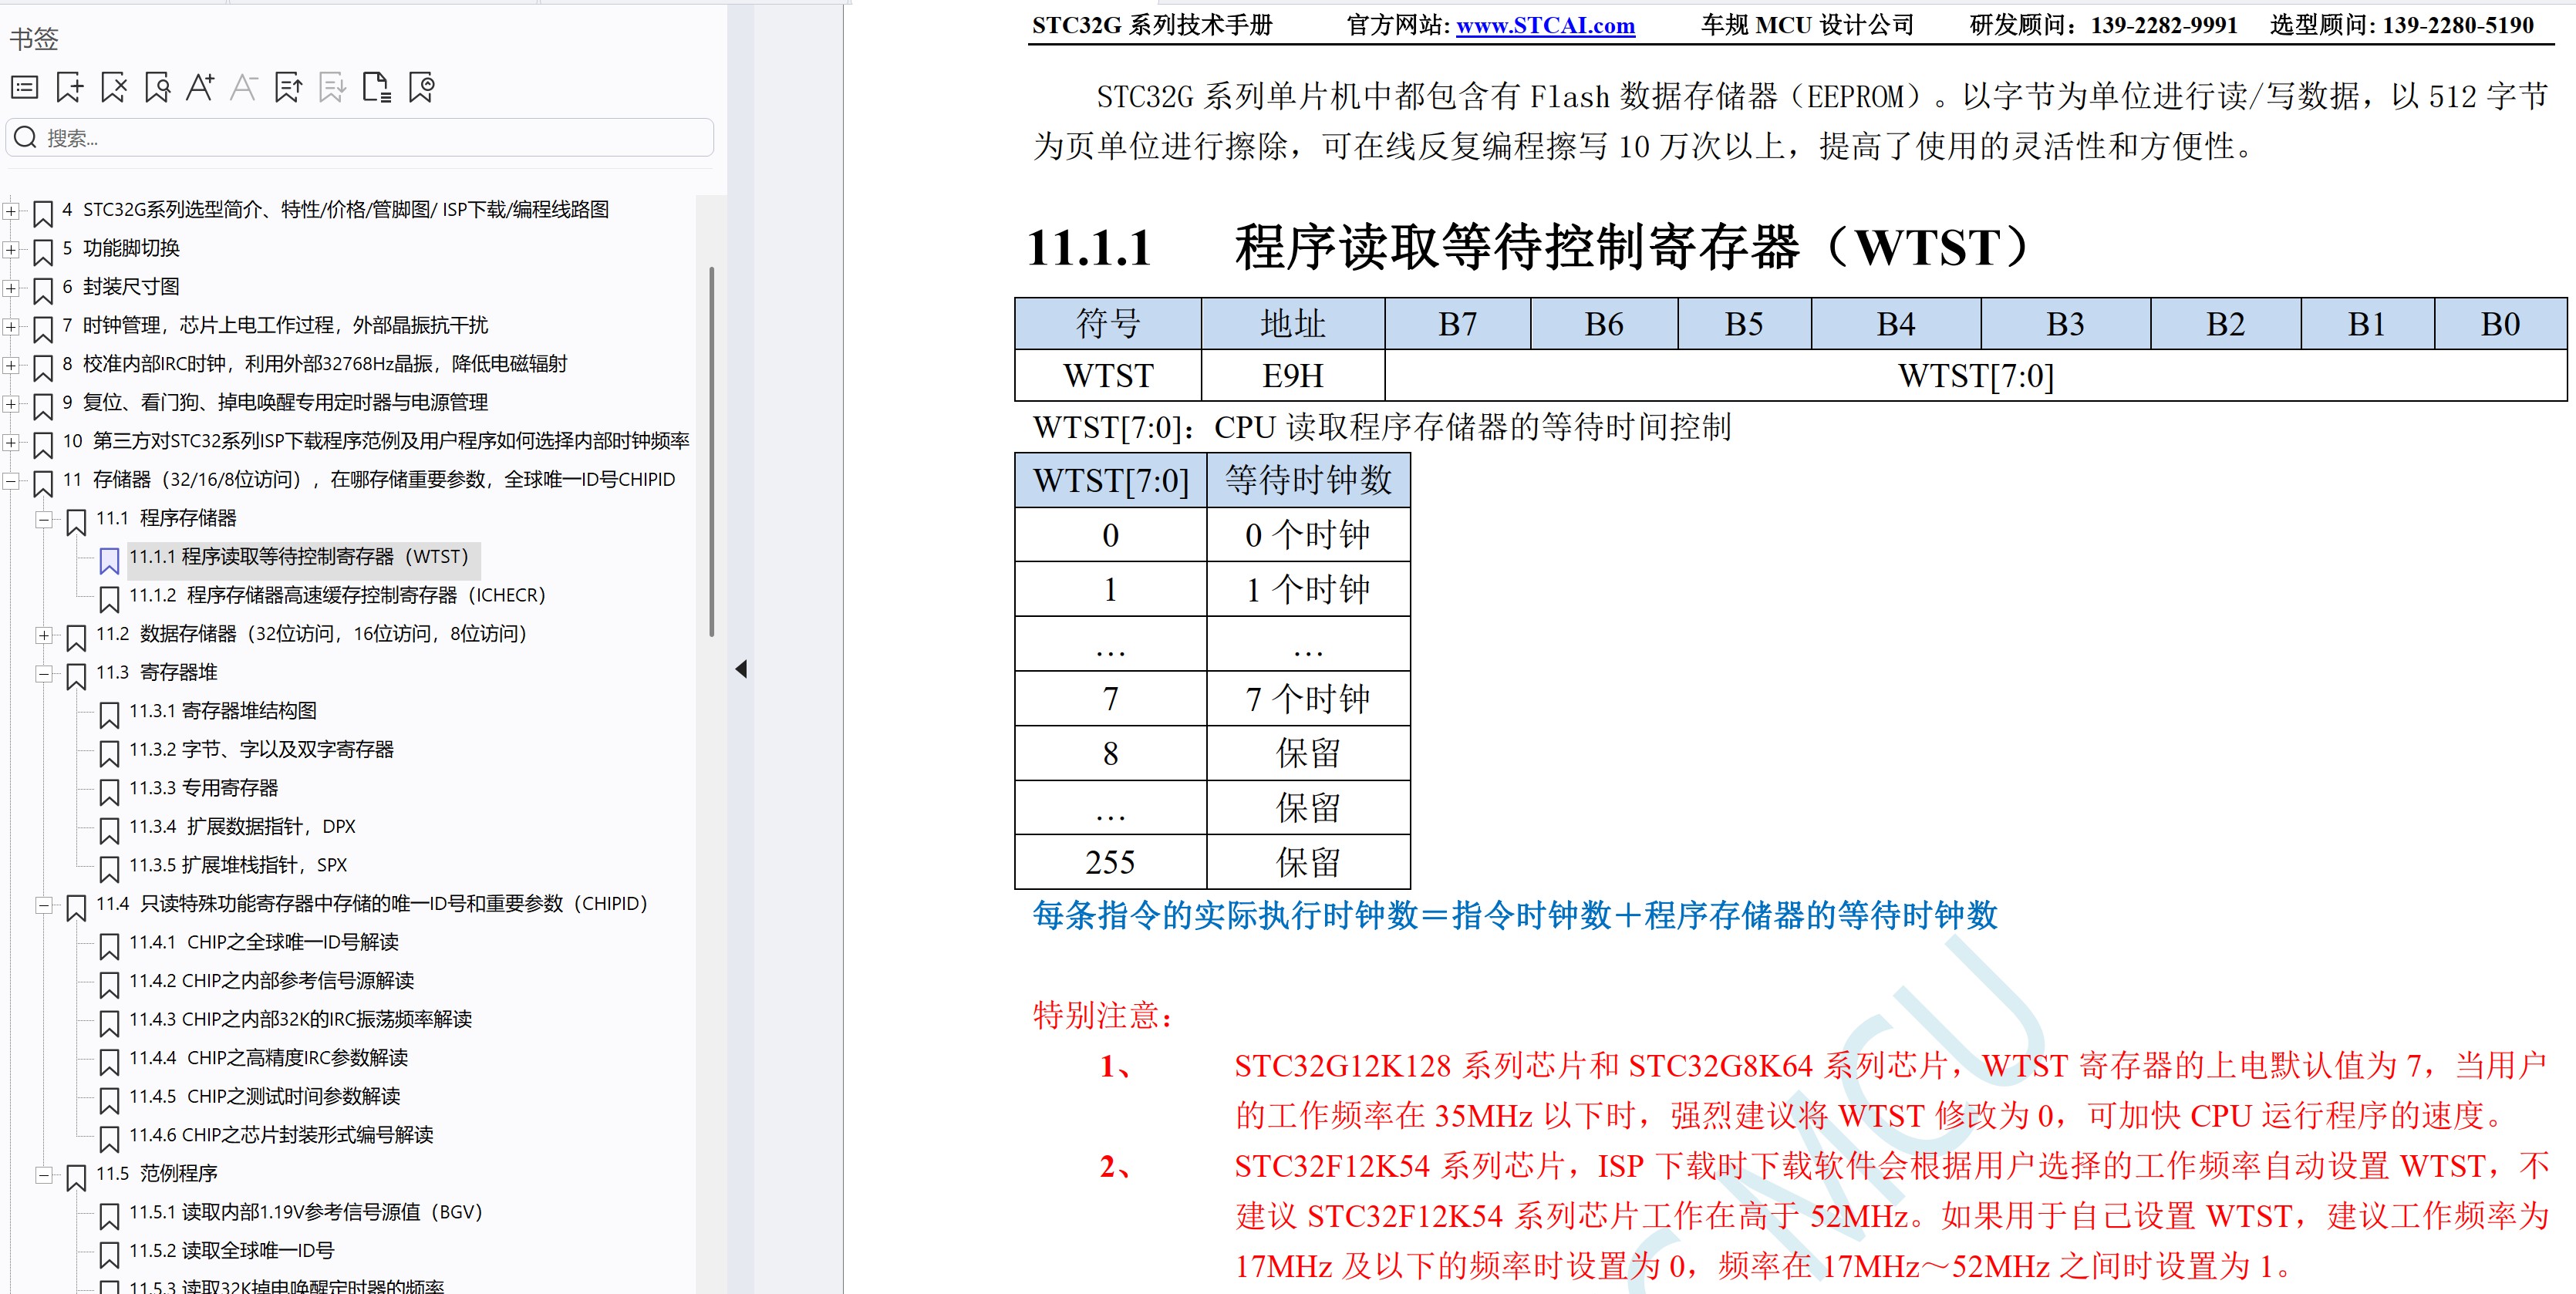Click the magnifier icon in the search box

[x=26, y=137]
